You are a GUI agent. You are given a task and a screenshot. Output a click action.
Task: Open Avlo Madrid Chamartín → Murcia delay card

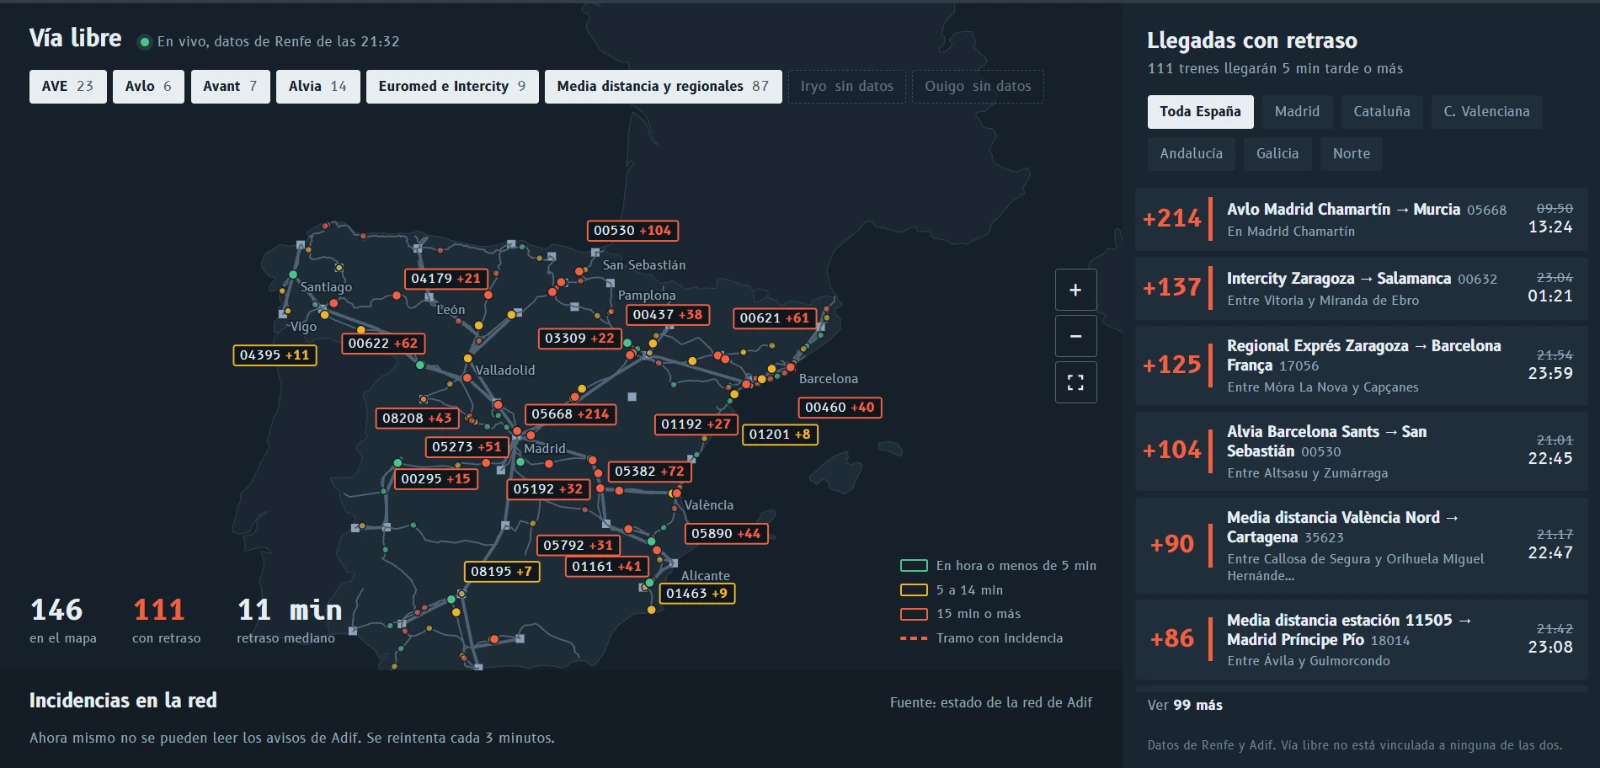tap(1361, 219)
